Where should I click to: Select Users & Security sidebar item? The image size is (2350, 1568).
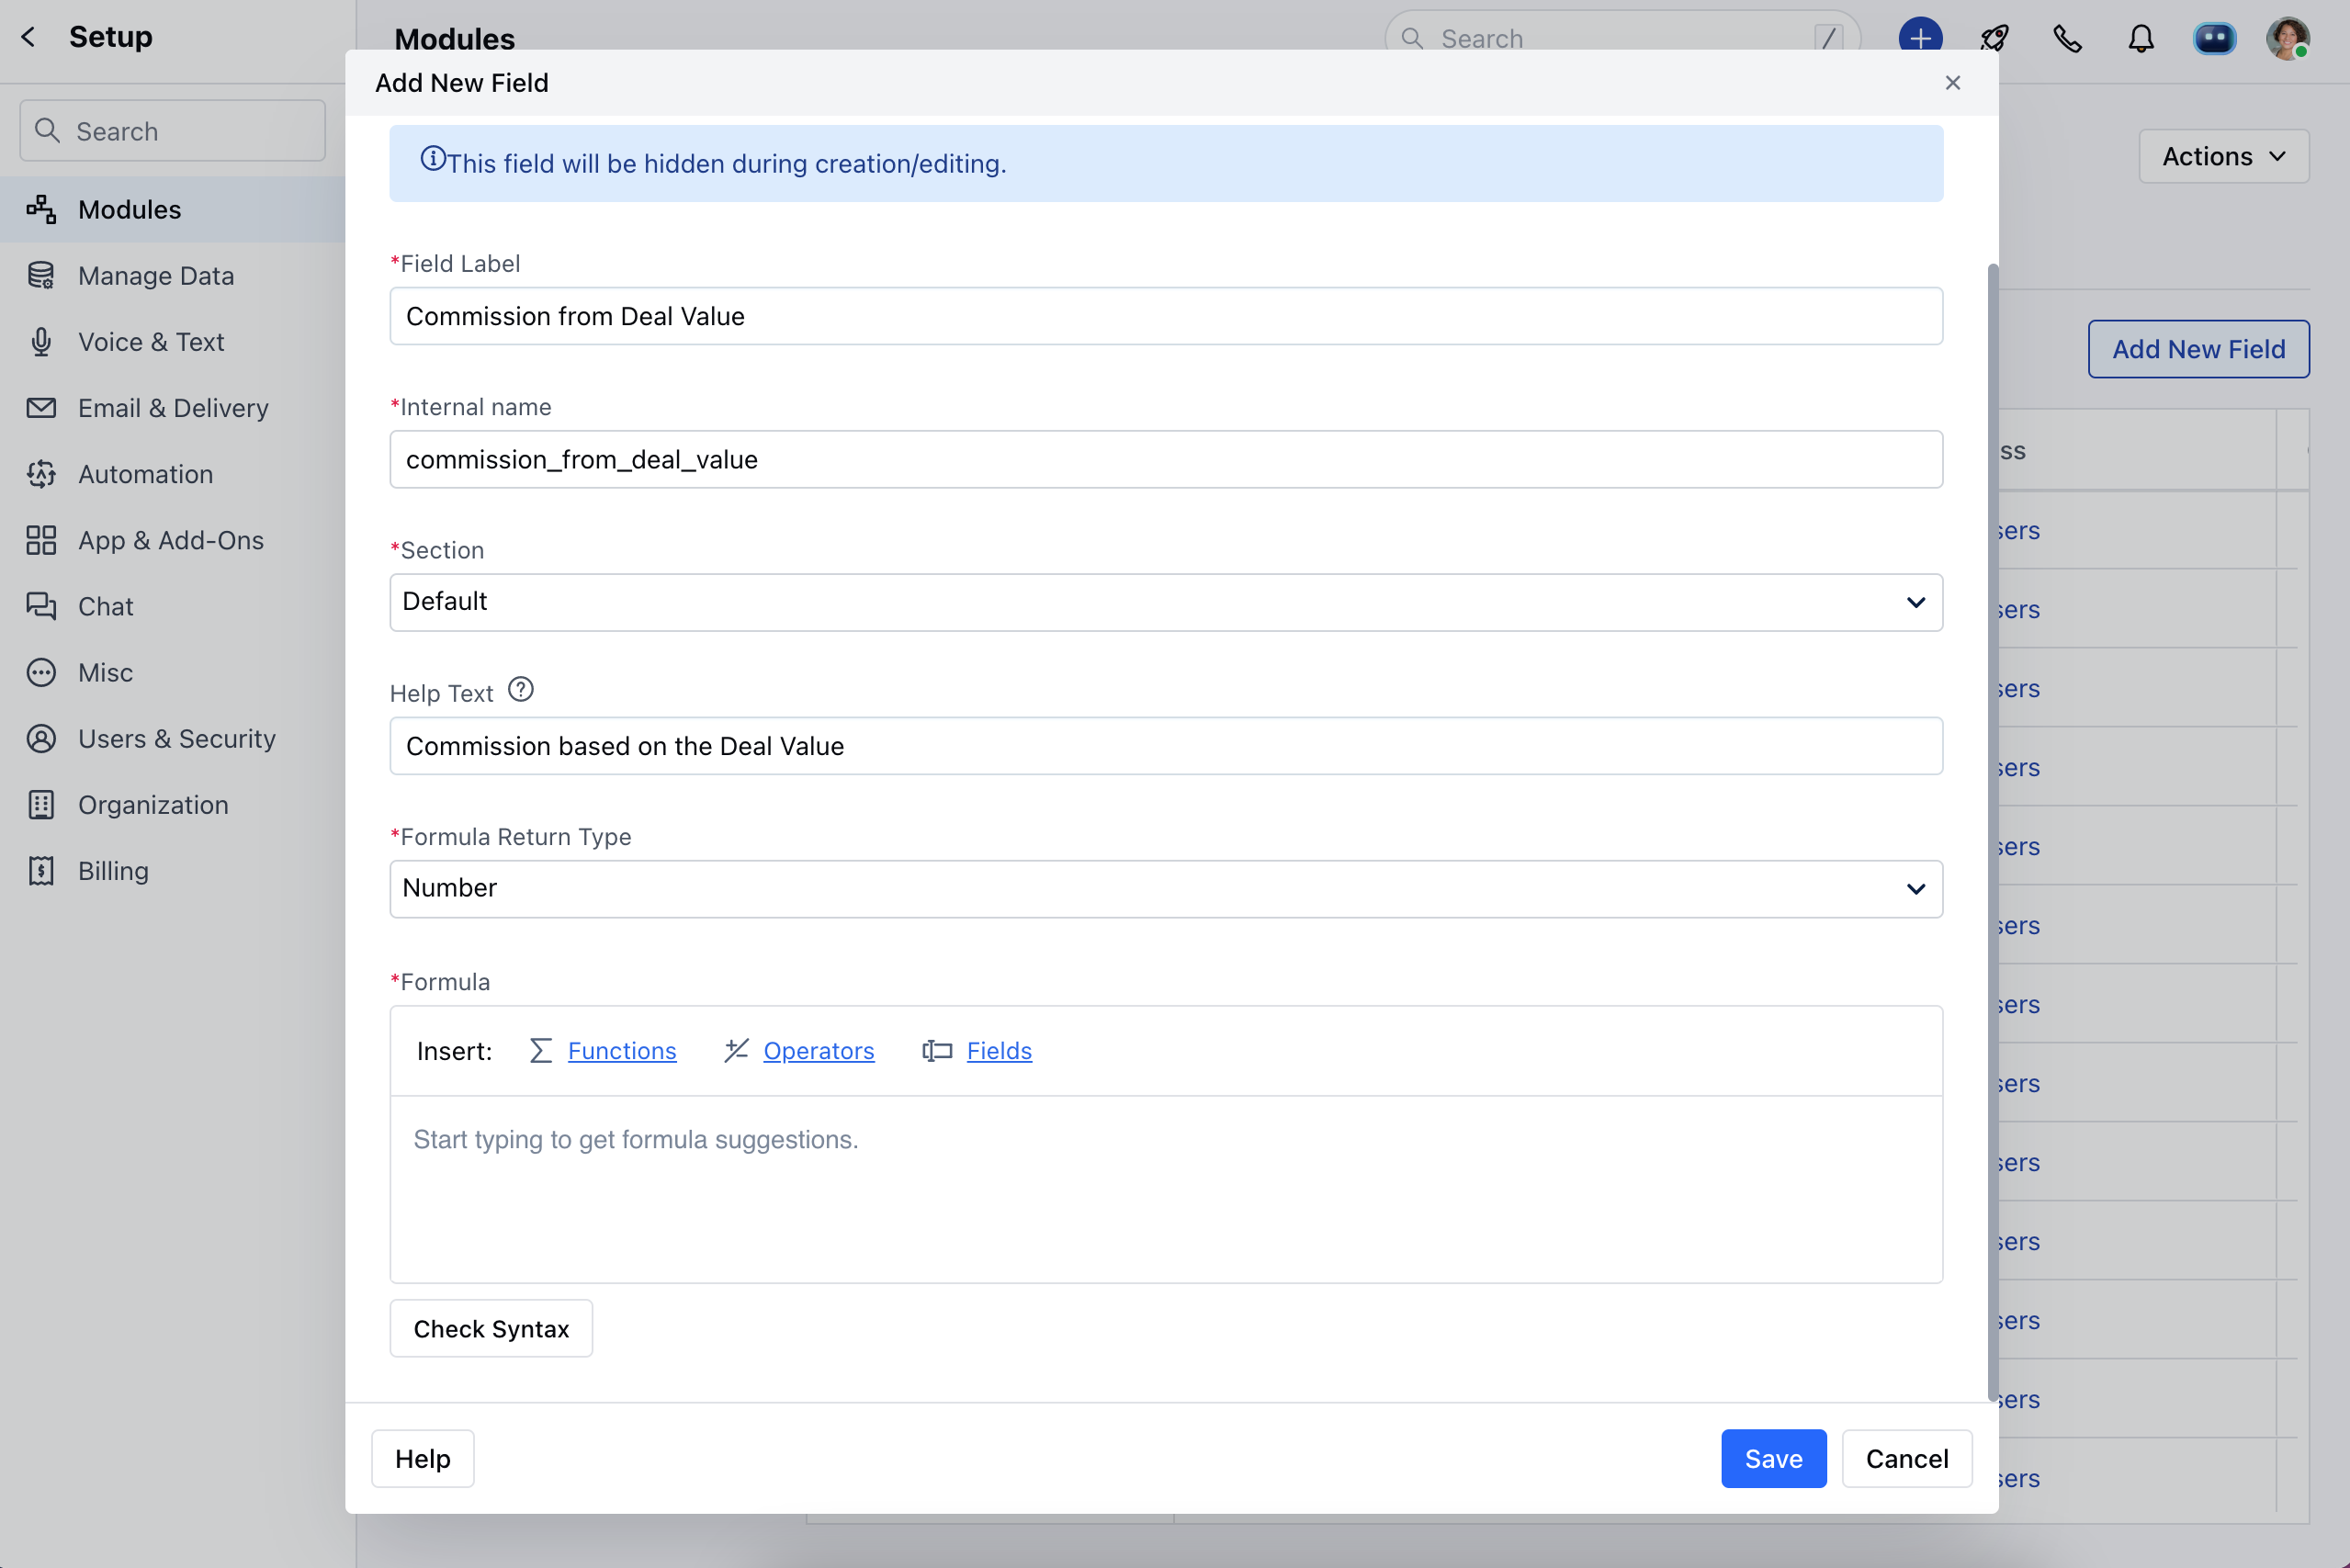coord(176,739)
